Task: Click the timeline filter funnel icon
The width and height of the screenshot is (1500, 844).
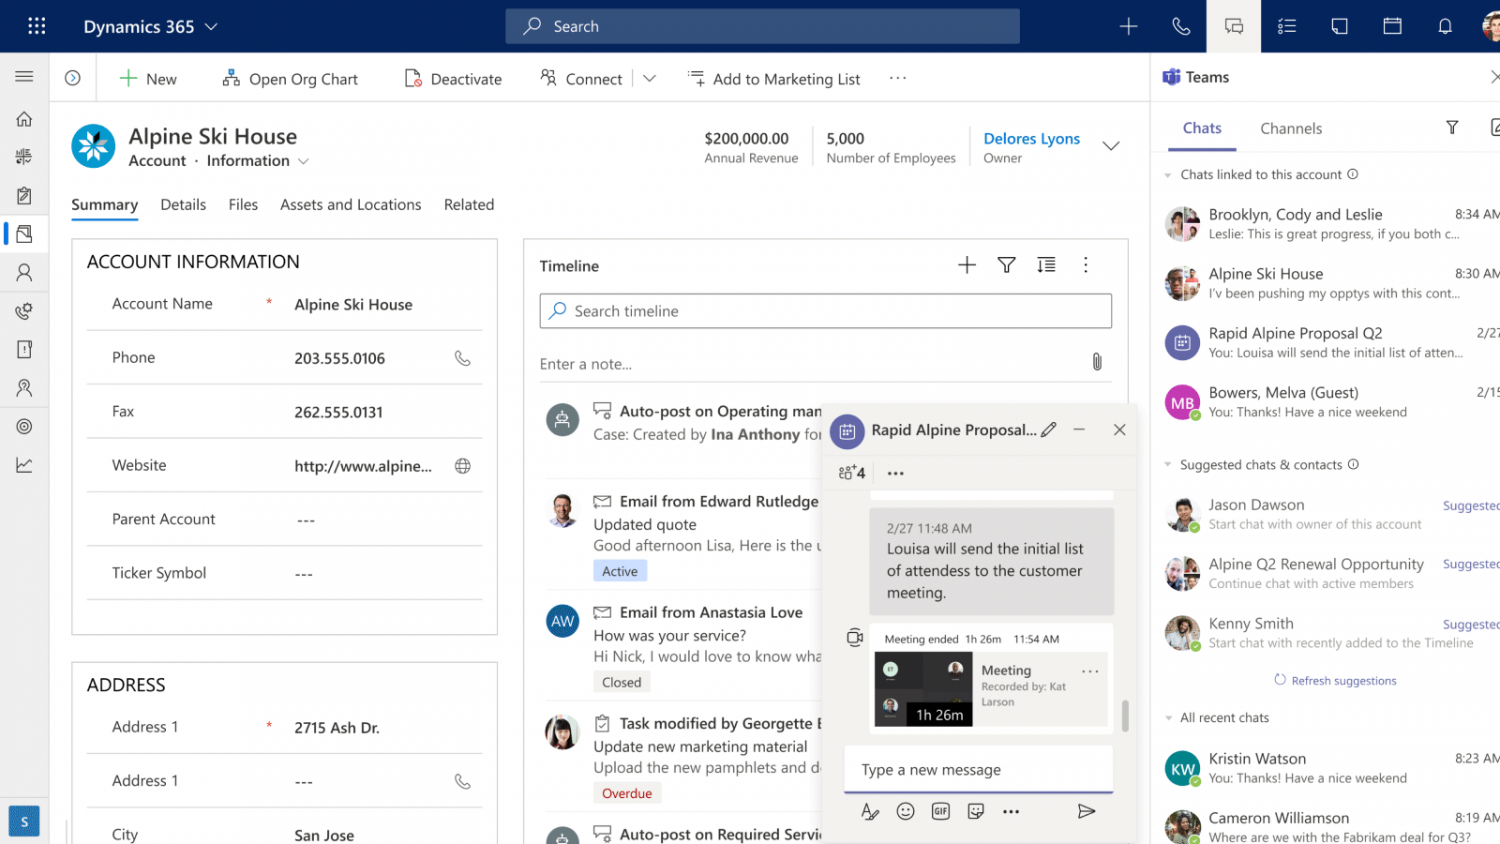Action: point(1006,265)
